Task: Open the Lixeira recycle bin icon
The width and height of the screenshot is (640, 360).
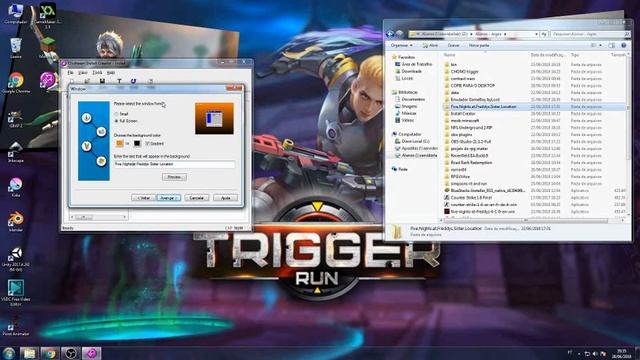Action: (x=16, y=48)
